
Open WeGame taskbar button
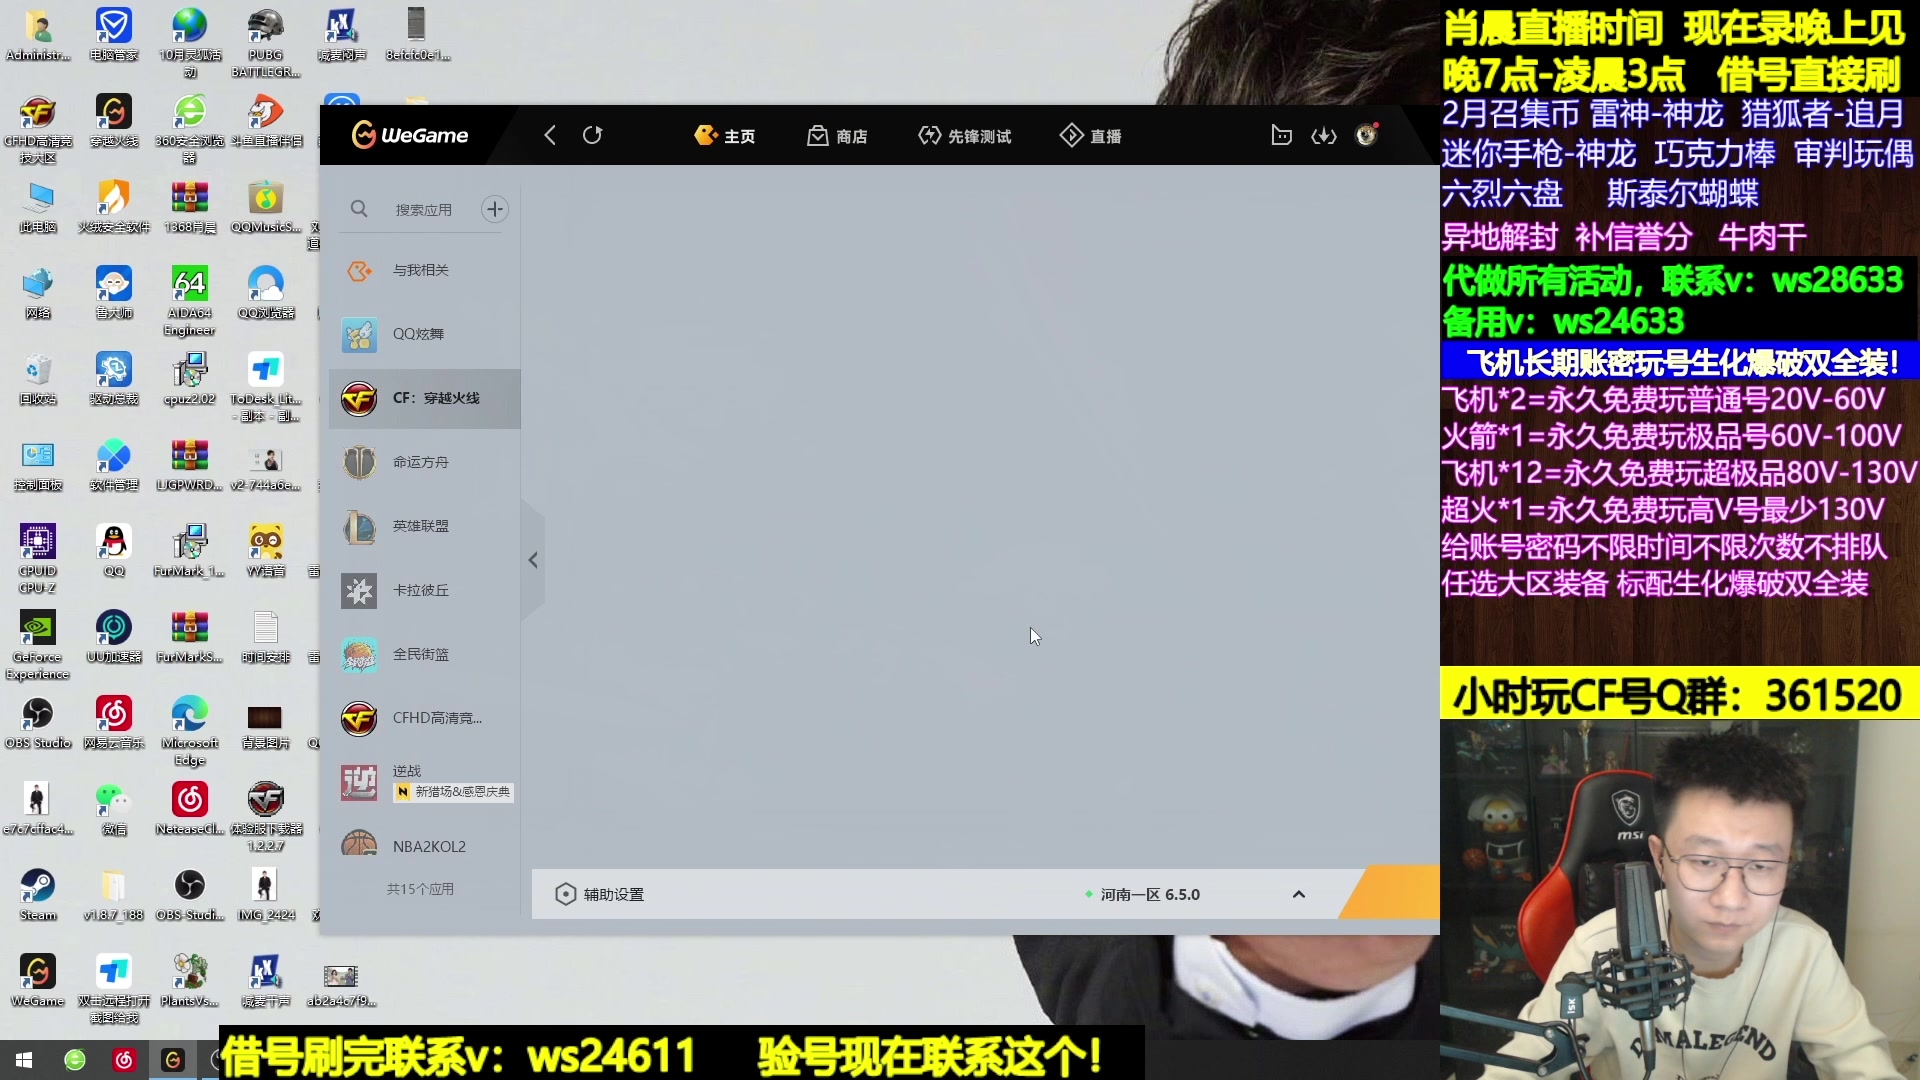(x=173, y=1059)
